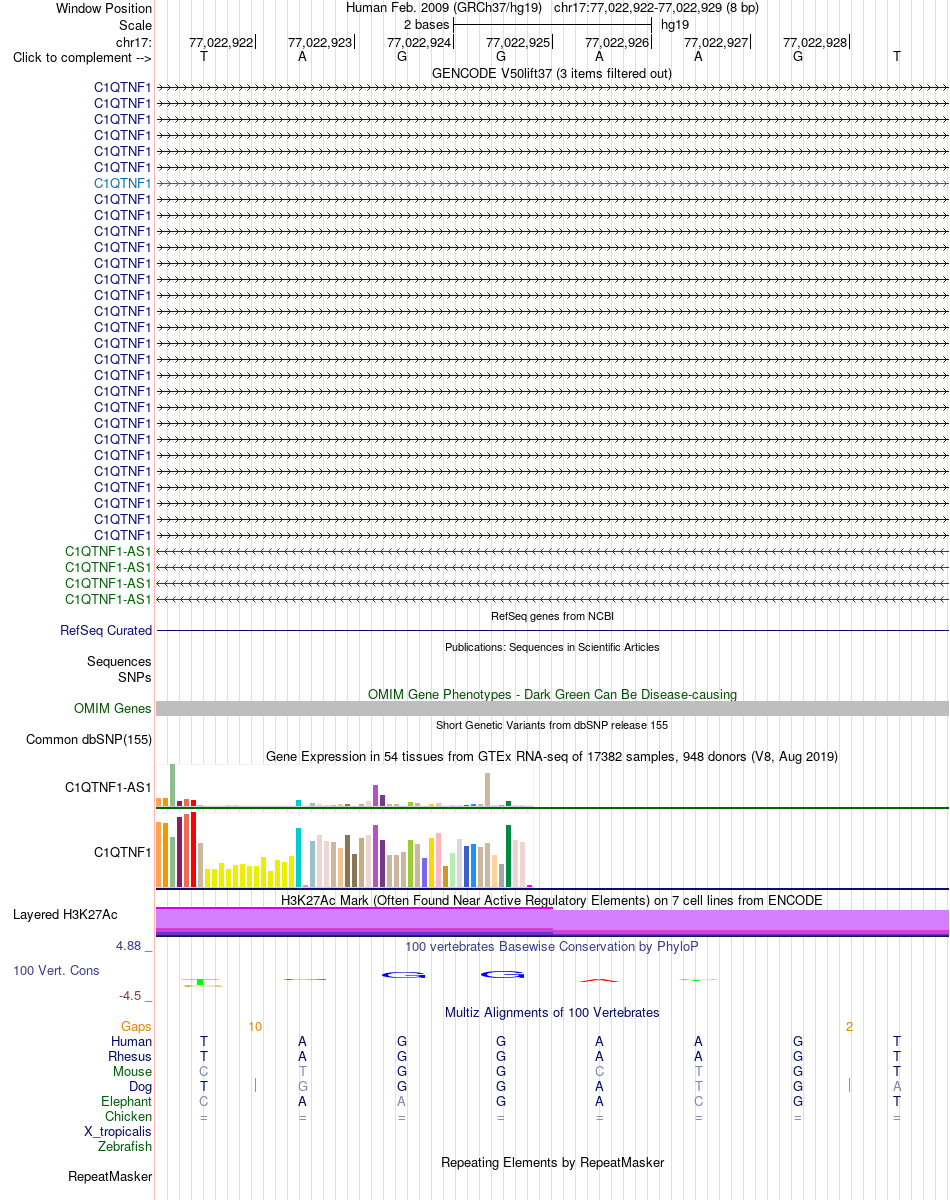Click the Human alignment row label
Image resolution: width=950 pixels, height=1200 pixels.
click(132, 1042)
